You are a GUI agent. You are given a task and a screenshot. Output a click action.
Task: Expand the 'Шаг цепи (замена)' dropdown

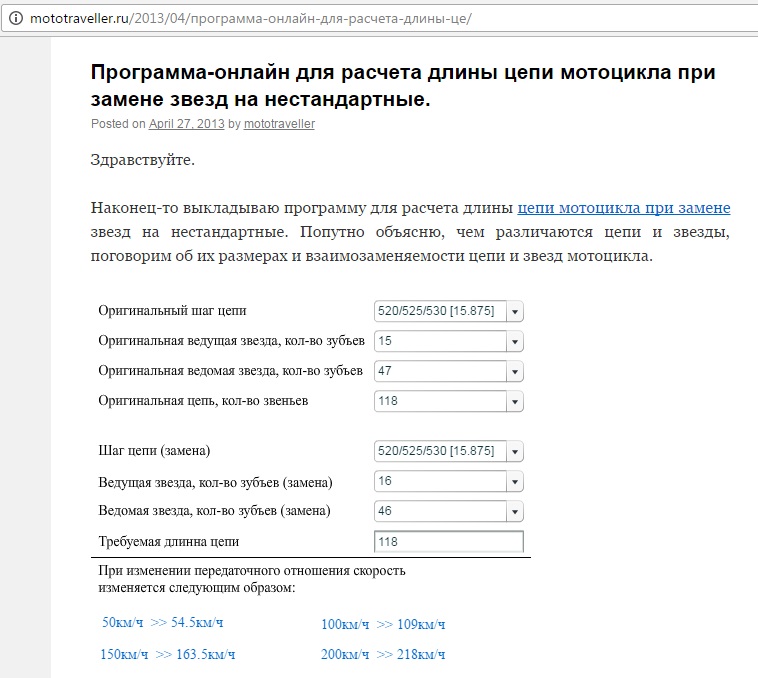[448, 451]
